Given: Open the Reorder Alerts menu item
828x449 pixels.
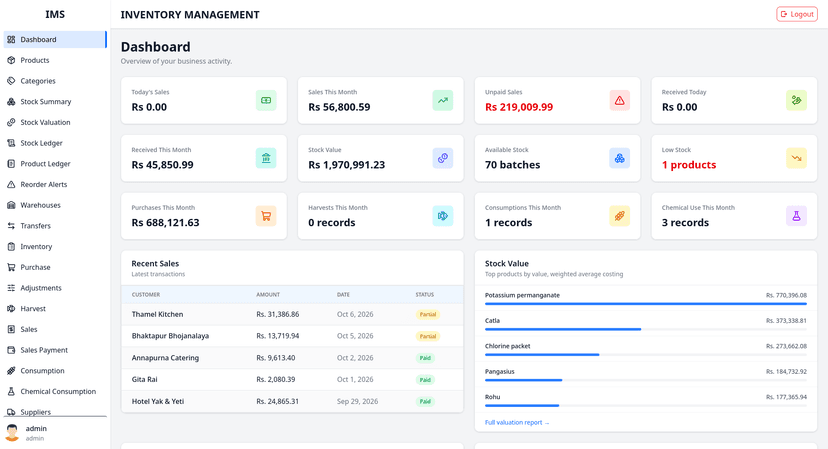Looking at the screenshot, I should 55,184.
